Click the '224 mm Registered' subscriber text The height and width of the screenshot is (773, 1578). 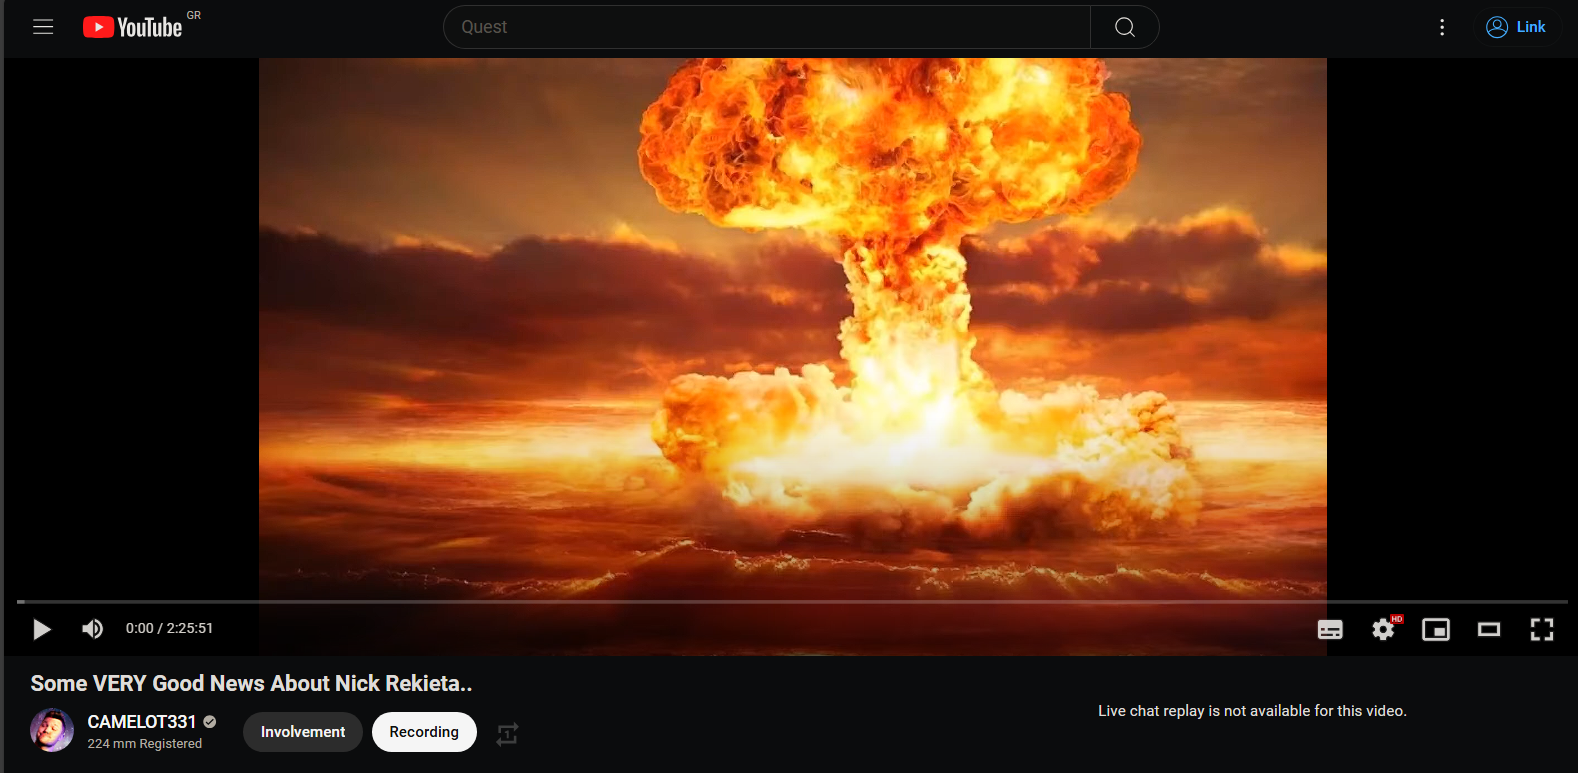[145, 744]
